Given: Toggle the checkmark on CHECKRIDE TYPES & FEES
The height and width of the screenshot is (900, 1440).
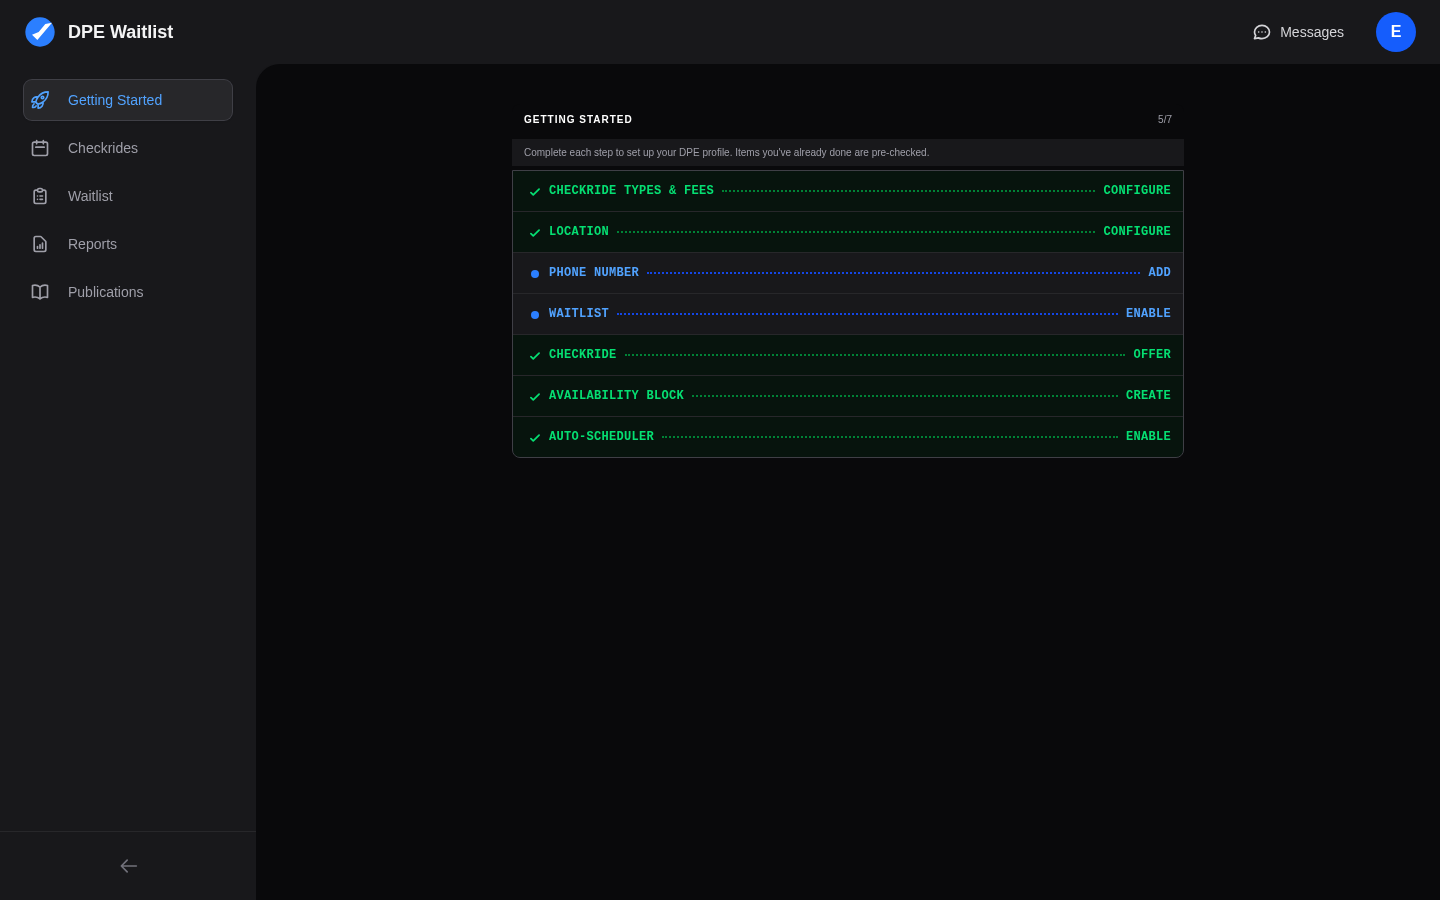Looking at the screenshot, I should (x=535, y=191).
